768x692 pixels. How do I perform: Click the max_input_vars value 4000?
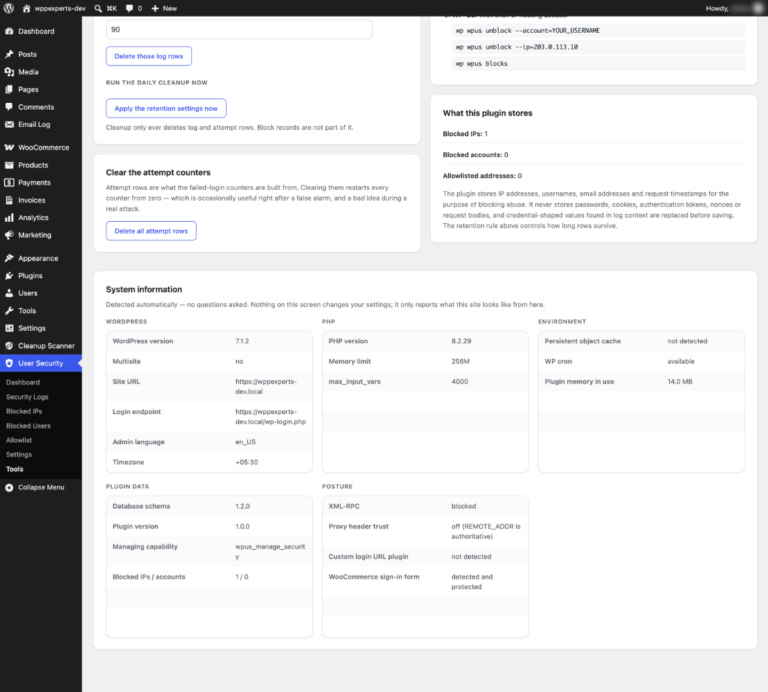[460, 382]
